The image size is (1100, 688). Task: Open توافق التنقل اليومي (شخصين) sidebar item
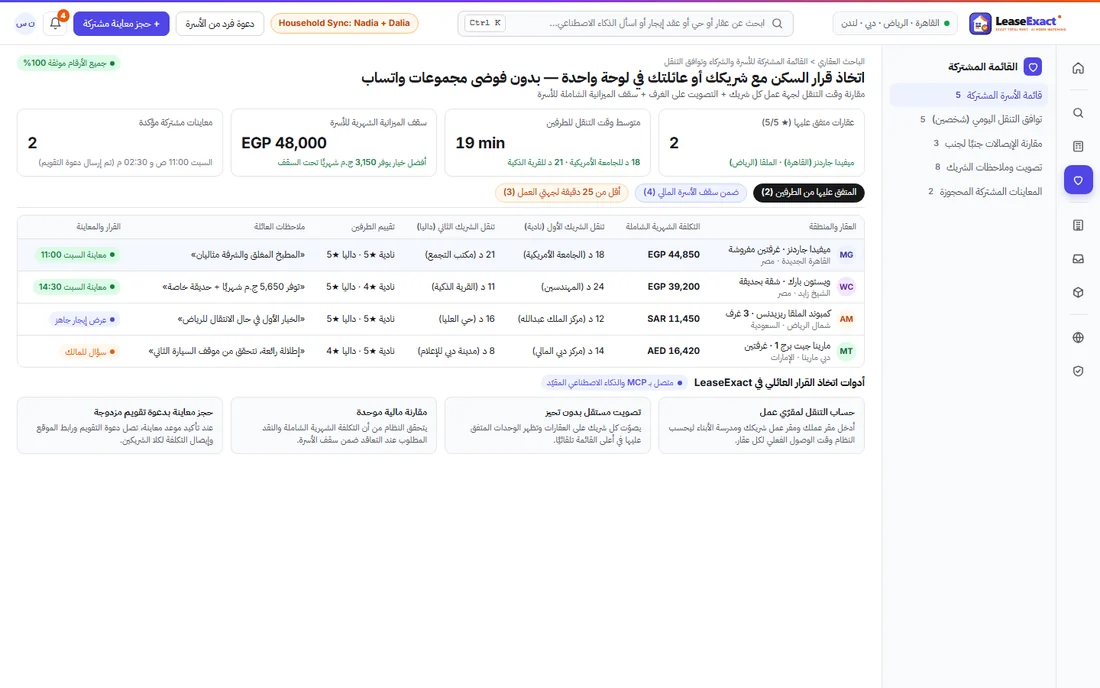coord(969,119)
